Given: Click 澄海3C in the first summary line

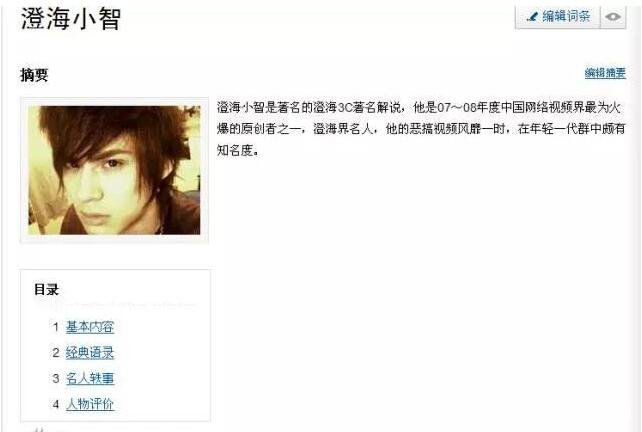Looking at the screenshot, I should pyautogui.click(x=330, y=108).
